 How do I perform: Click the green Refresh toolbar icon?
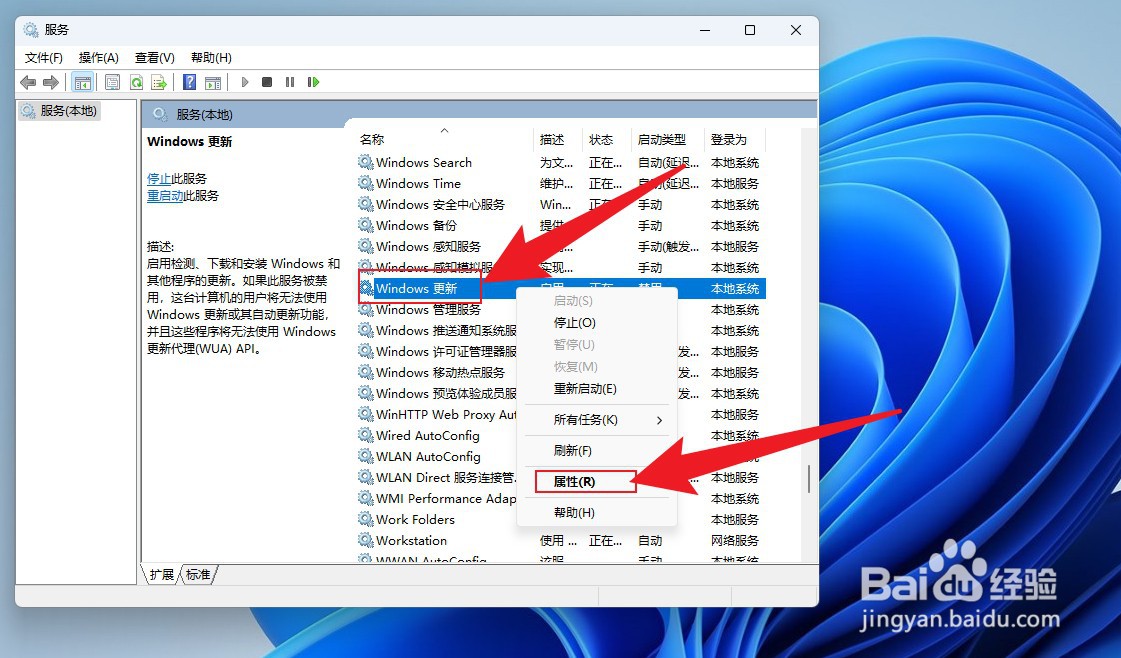click(136, 82)
